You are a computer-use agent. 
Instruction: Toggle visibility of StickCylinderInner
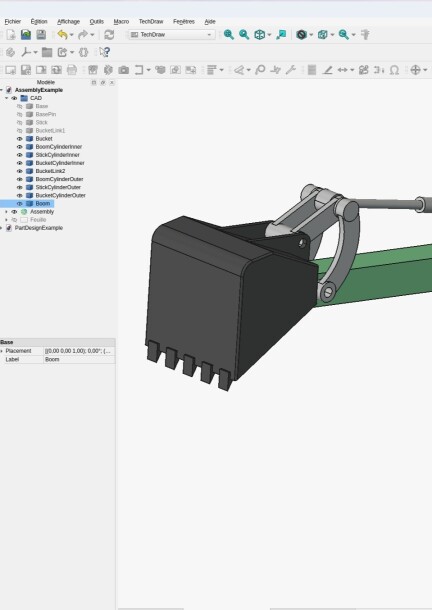[x=19, y=155]
